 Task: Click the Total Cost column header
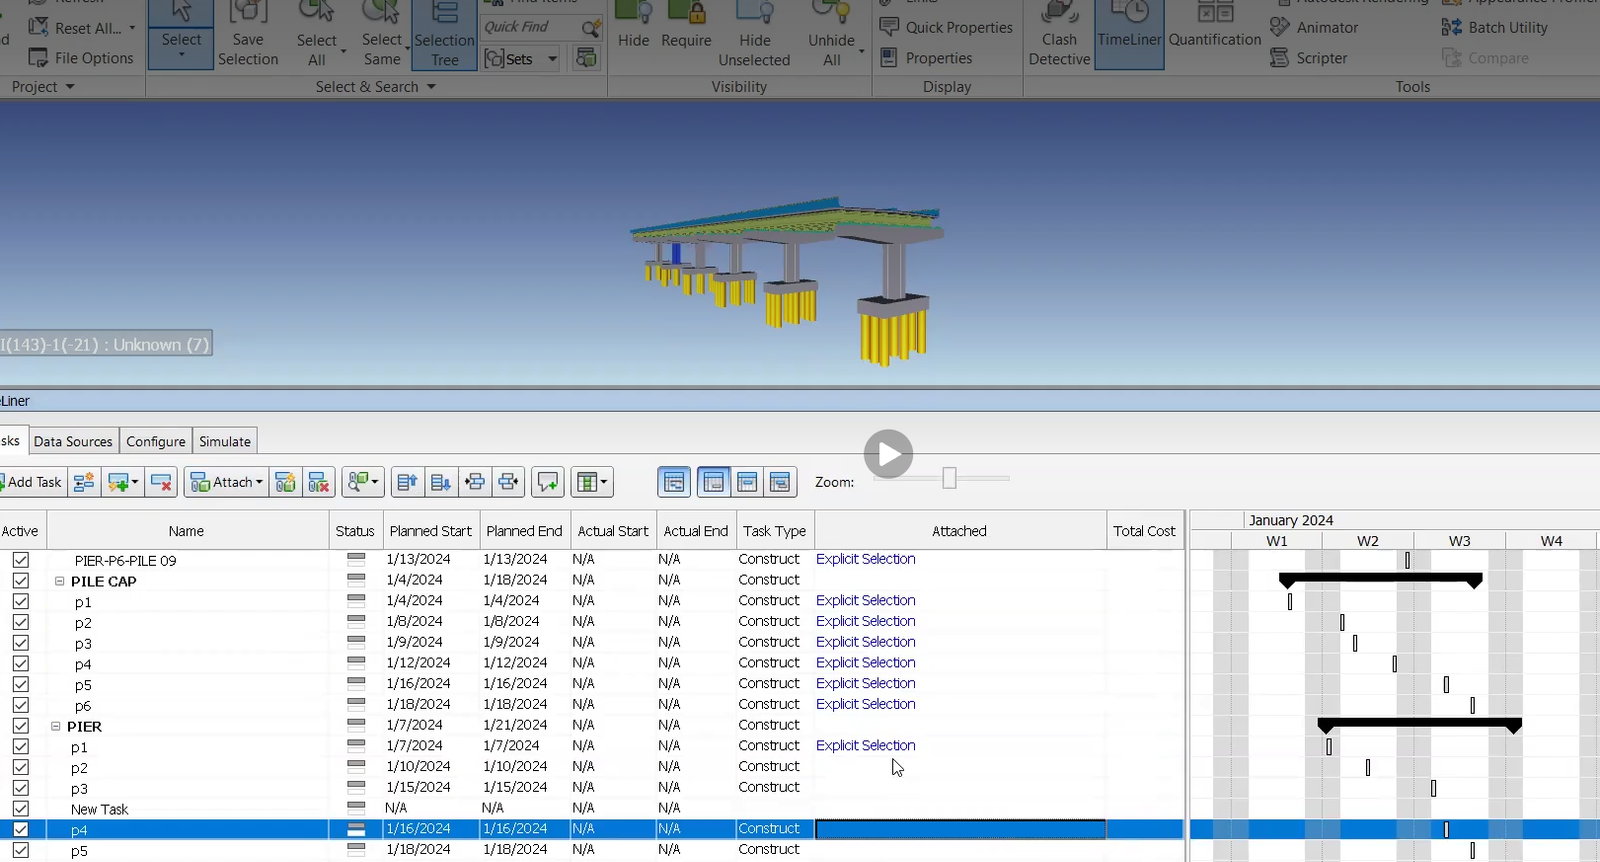click(1145, 531)
